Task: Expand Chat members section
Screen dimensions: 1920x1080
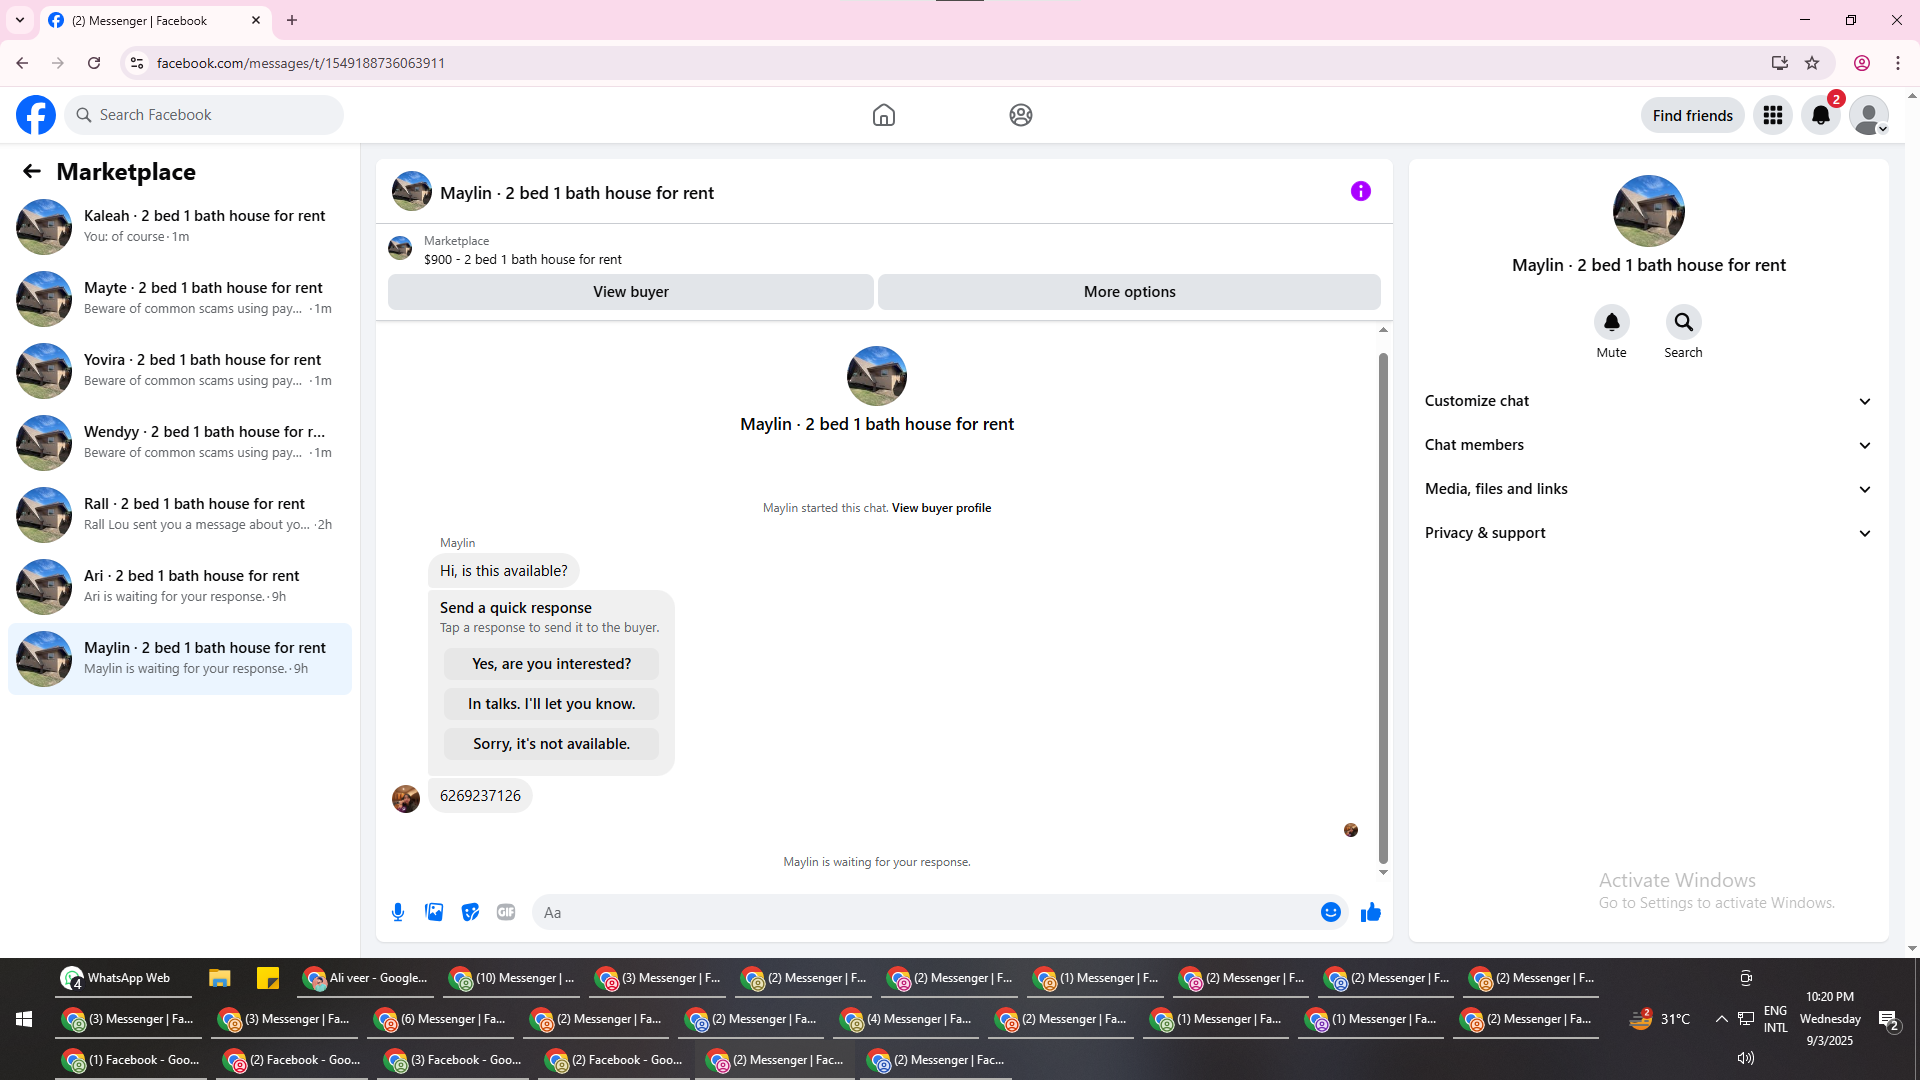Action: click(x=1648, y=445)
